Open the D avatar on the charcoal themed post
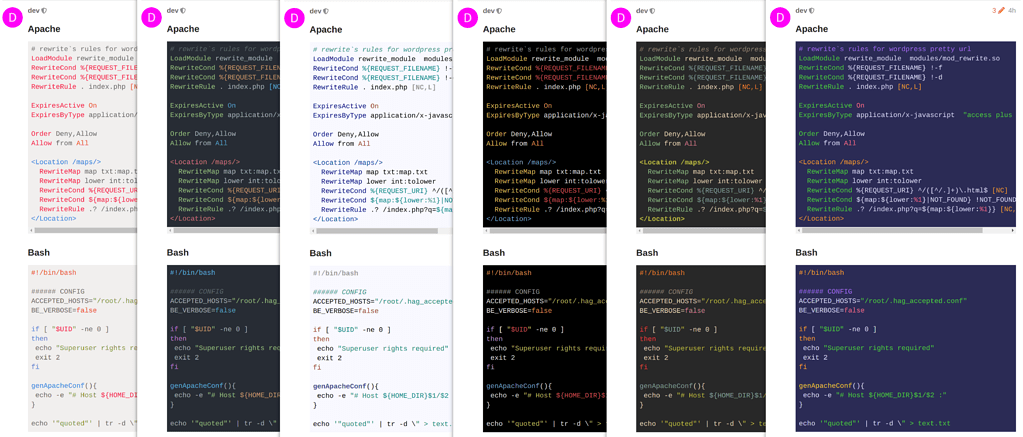Image resolution: width=1023 pixels, height=437 pixels. tap(620, 19)
